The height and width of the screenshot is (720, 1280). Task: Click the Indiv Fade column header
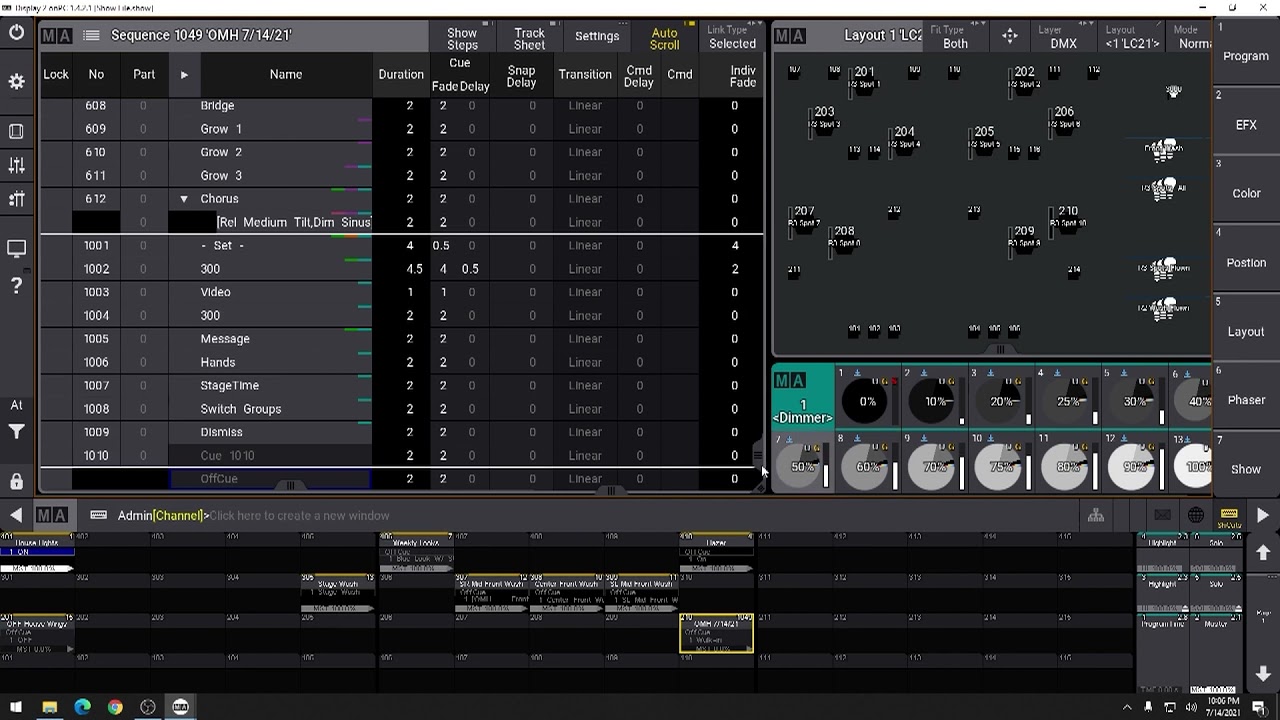pos(742,76)
